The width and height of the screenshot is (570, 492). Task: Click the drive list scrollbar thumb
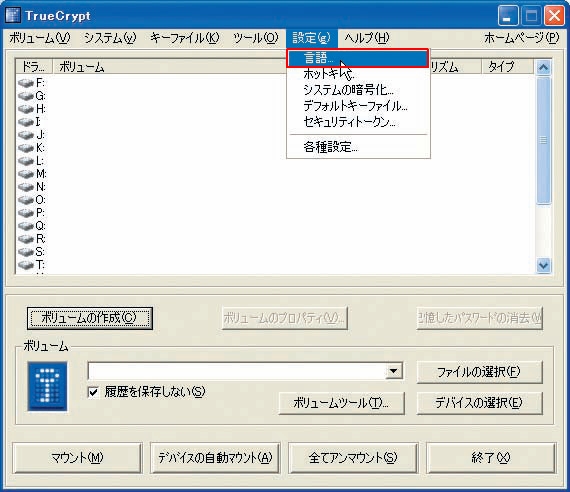click(543, 140)
